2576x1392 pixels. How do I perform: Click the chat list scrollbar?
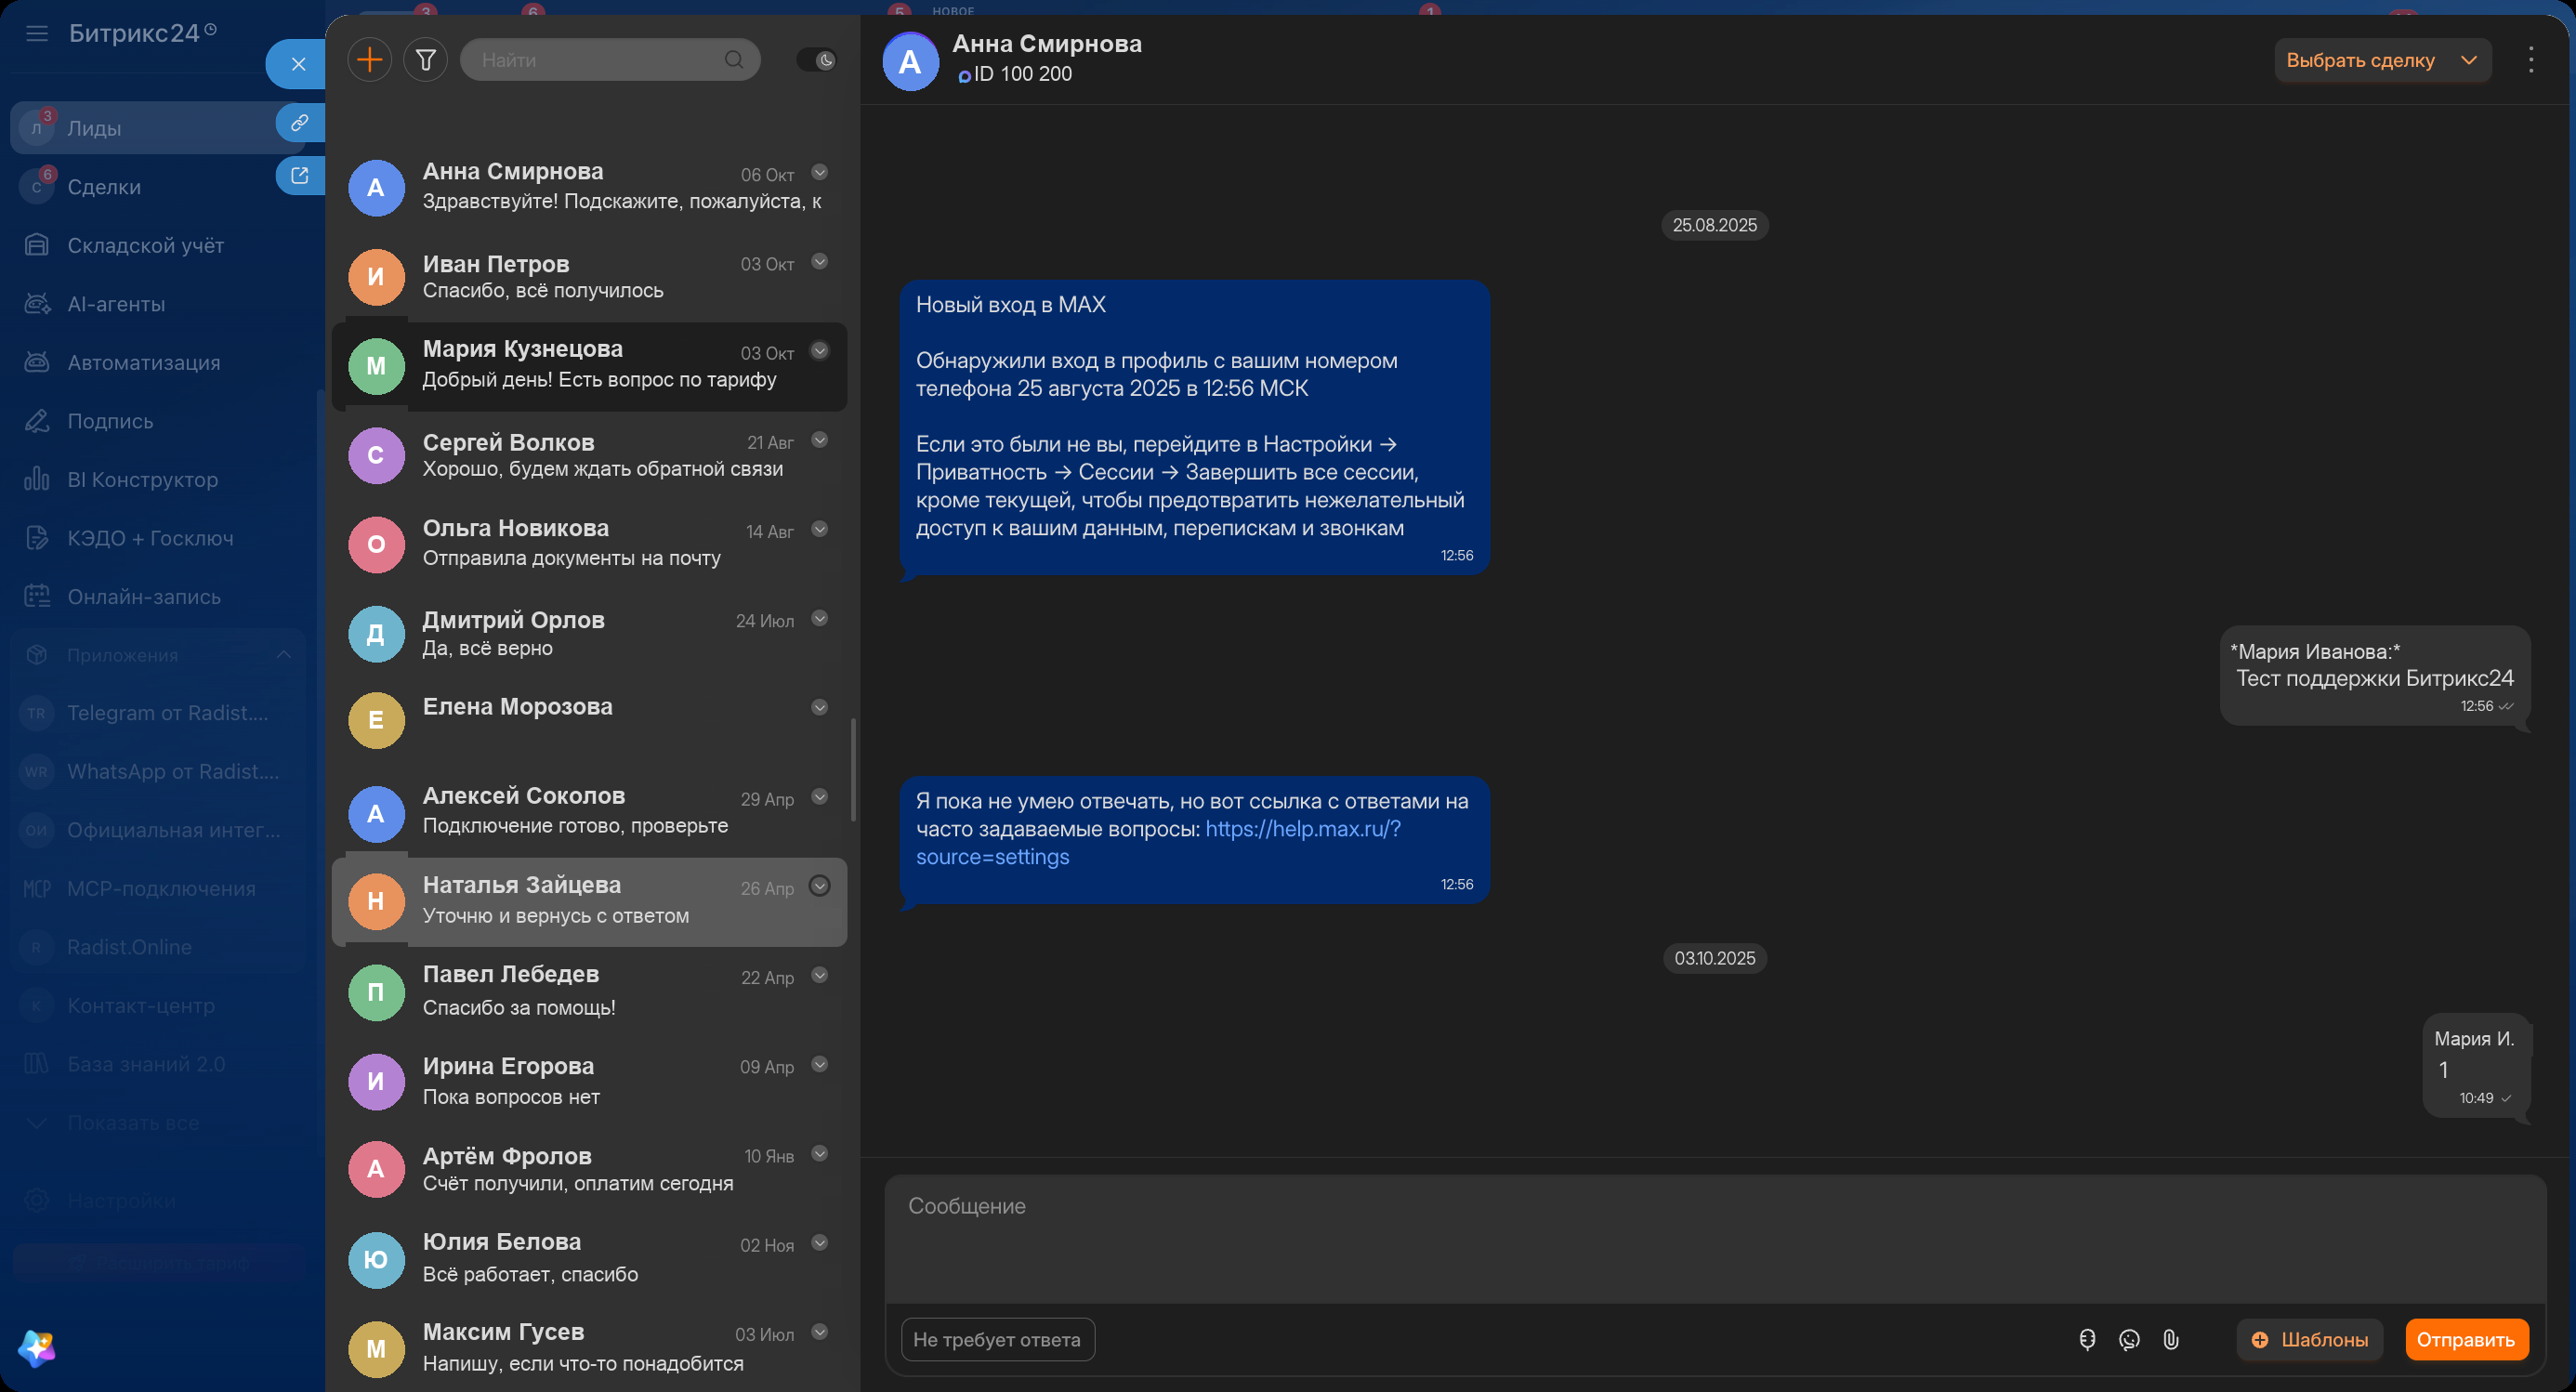pyautogui.click(x=853, y=769)
